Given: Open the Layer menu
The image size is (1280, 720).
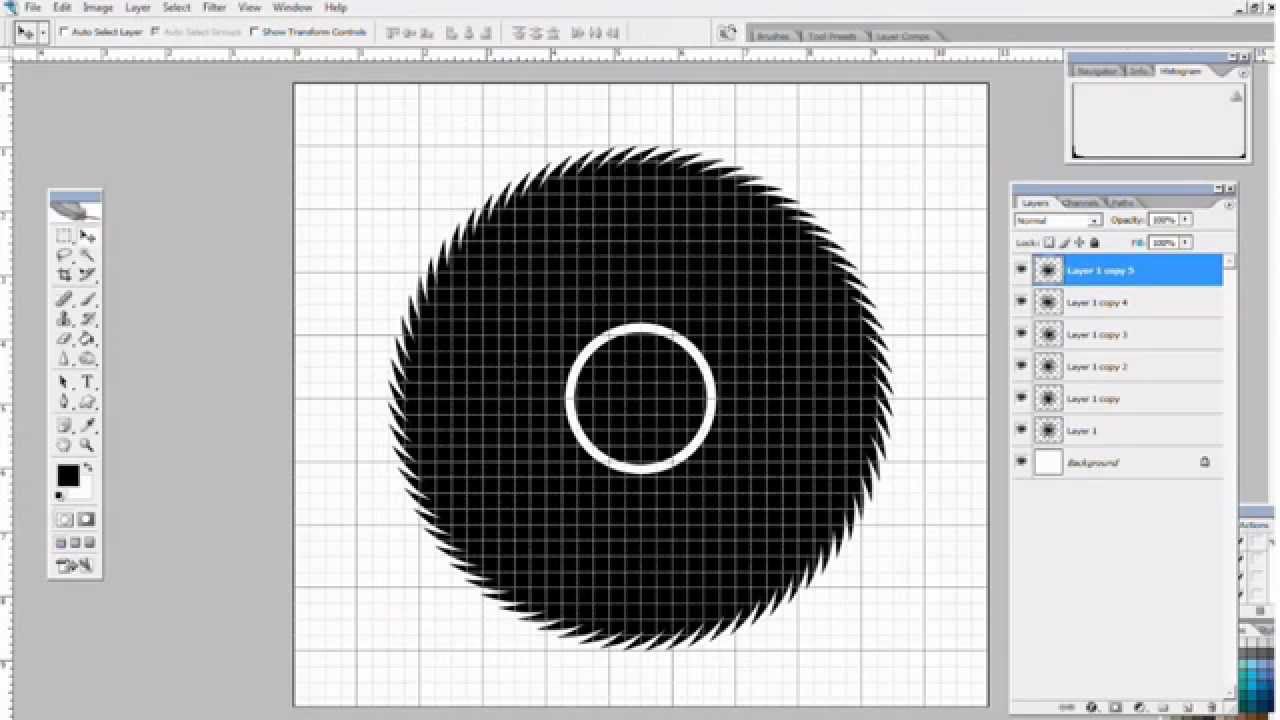Looking at the screenshot, I should click(138, 7).
